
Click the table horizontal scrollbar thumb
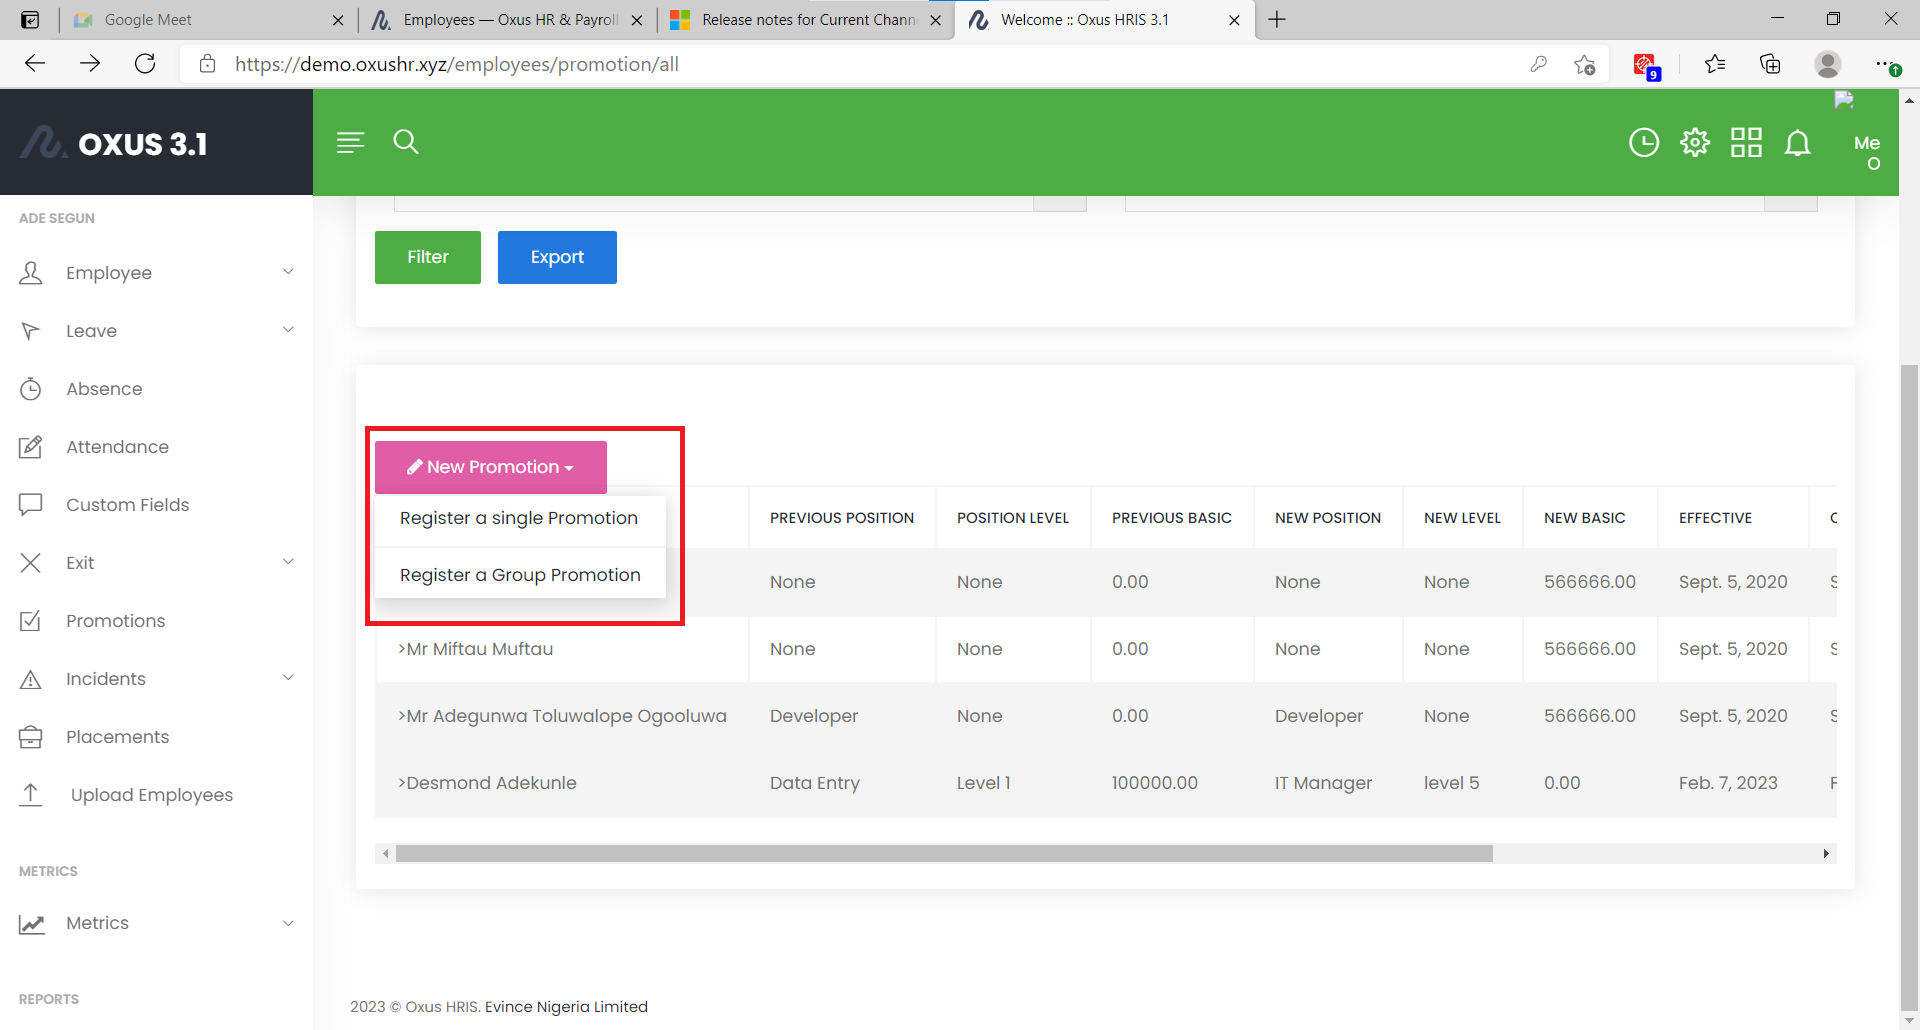[x=944, y=853]
